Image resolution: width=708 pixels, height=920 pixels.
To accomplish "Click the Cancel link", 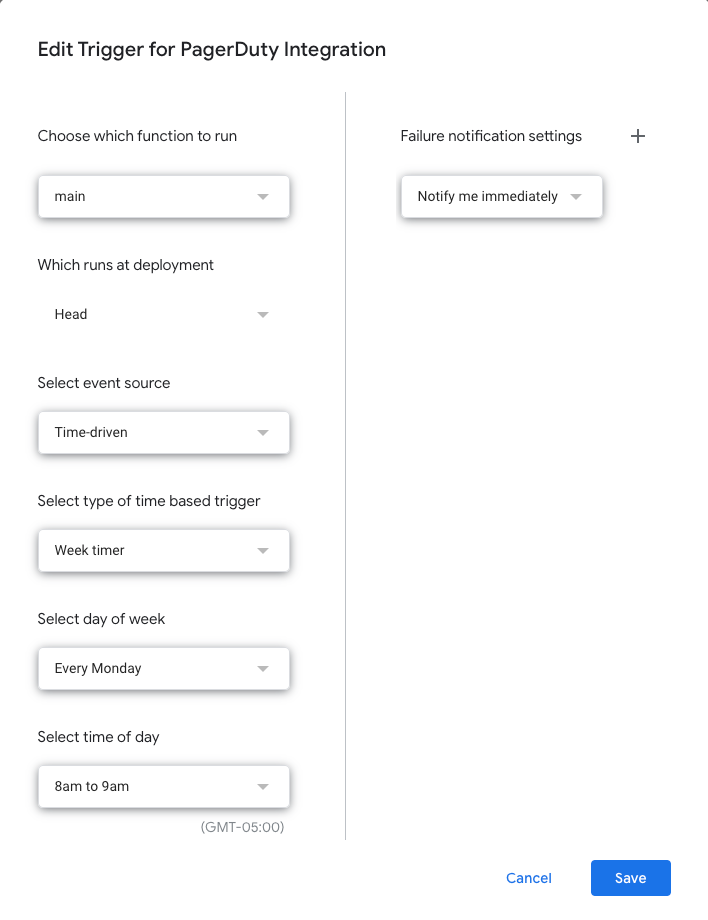I will click(528, 877).
